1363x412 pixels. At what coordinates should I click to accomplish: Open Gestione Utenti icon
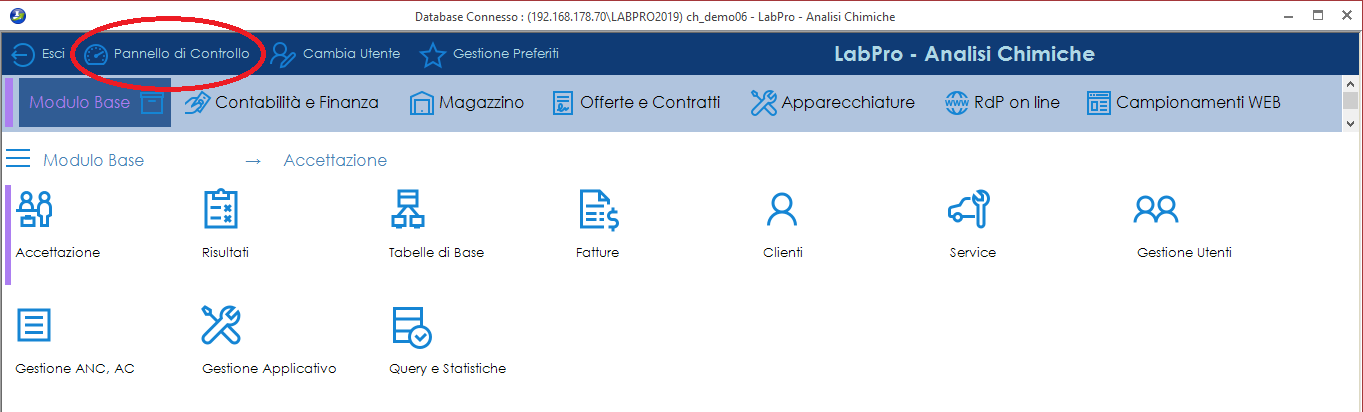click(x=1156, y=209)
